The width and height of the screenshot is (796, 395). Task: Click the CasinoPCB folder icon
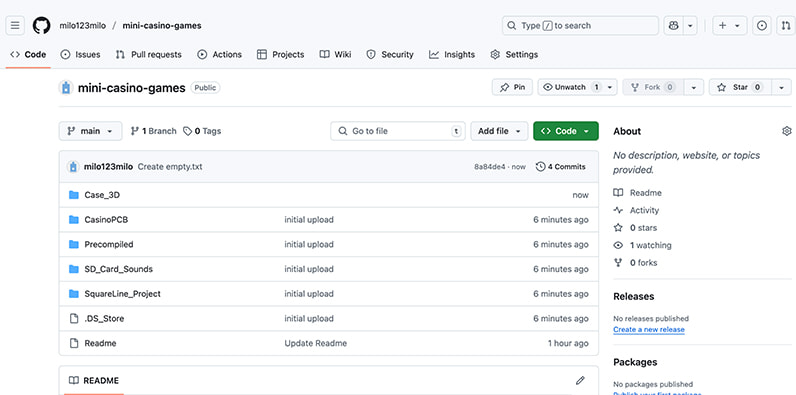[x=74, y=220]
